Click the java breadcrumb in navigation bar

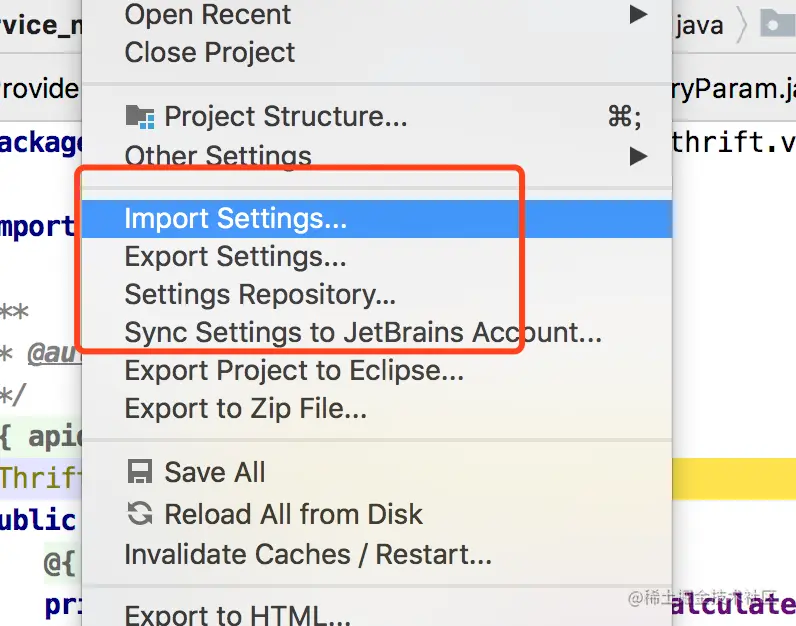(x=700, y=25)
